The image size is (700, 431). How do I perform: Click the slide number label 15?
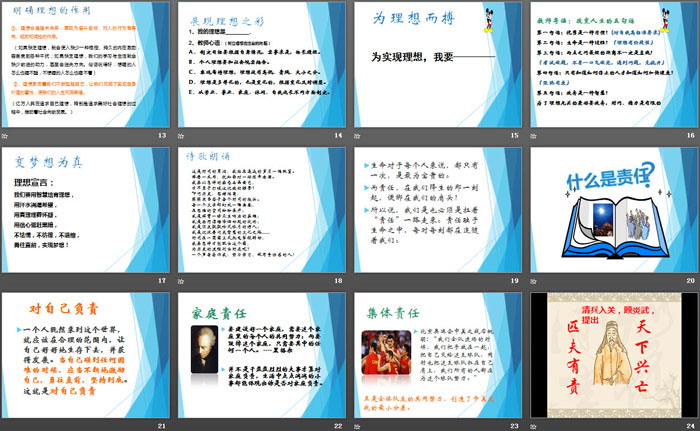pyautogui.click(x=515, y=135)
